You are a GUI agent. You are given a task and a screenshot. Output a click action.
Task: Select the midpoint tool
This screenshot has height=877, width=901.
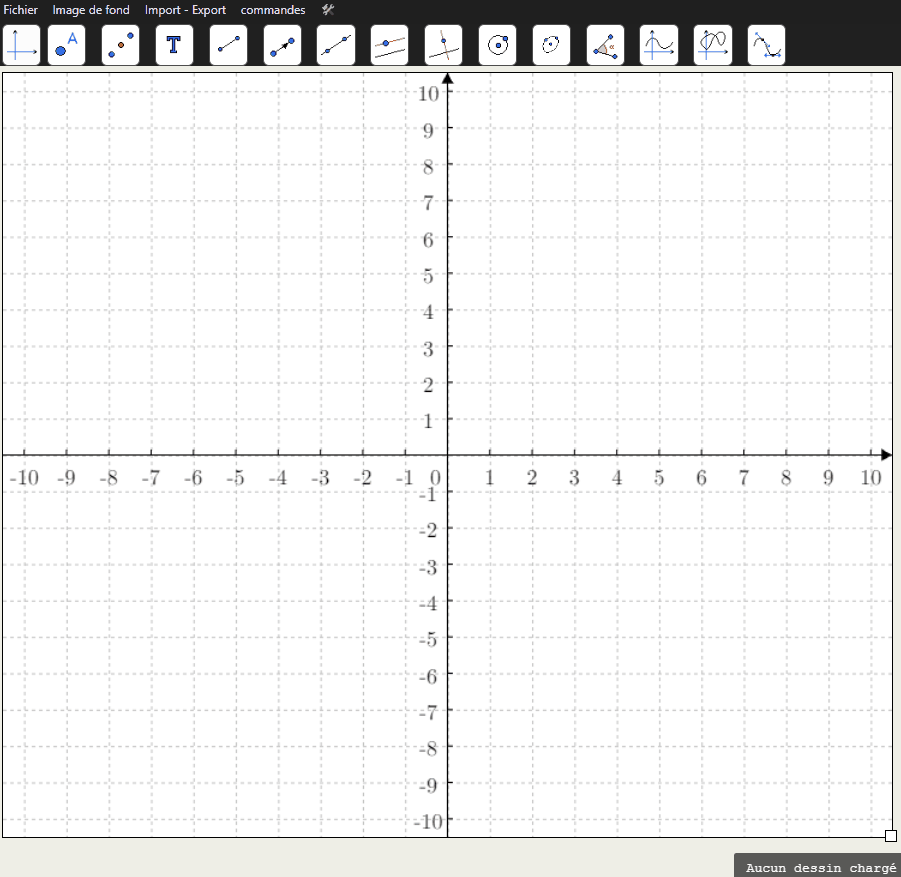pyautogui.click(x=120, y=45)
